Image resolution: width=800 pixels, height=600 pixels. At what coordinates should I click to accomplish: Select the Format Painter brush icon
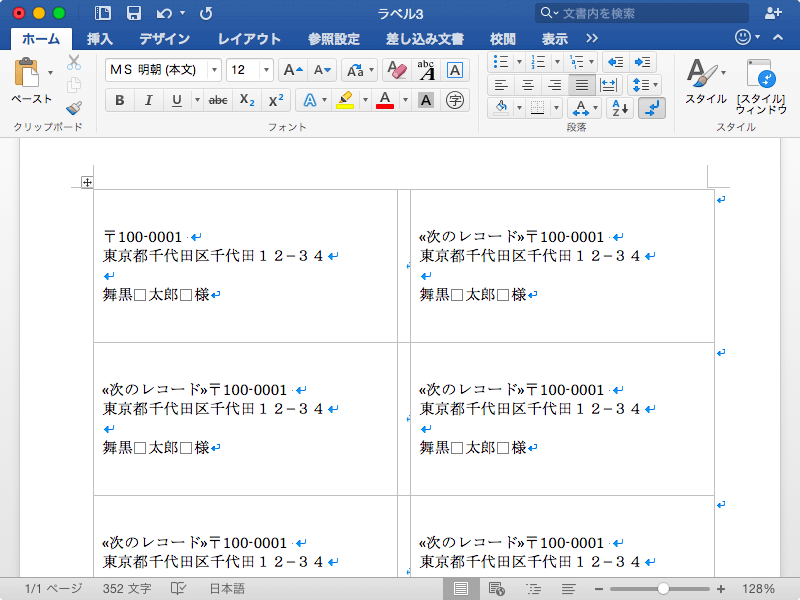click(74, 108)
